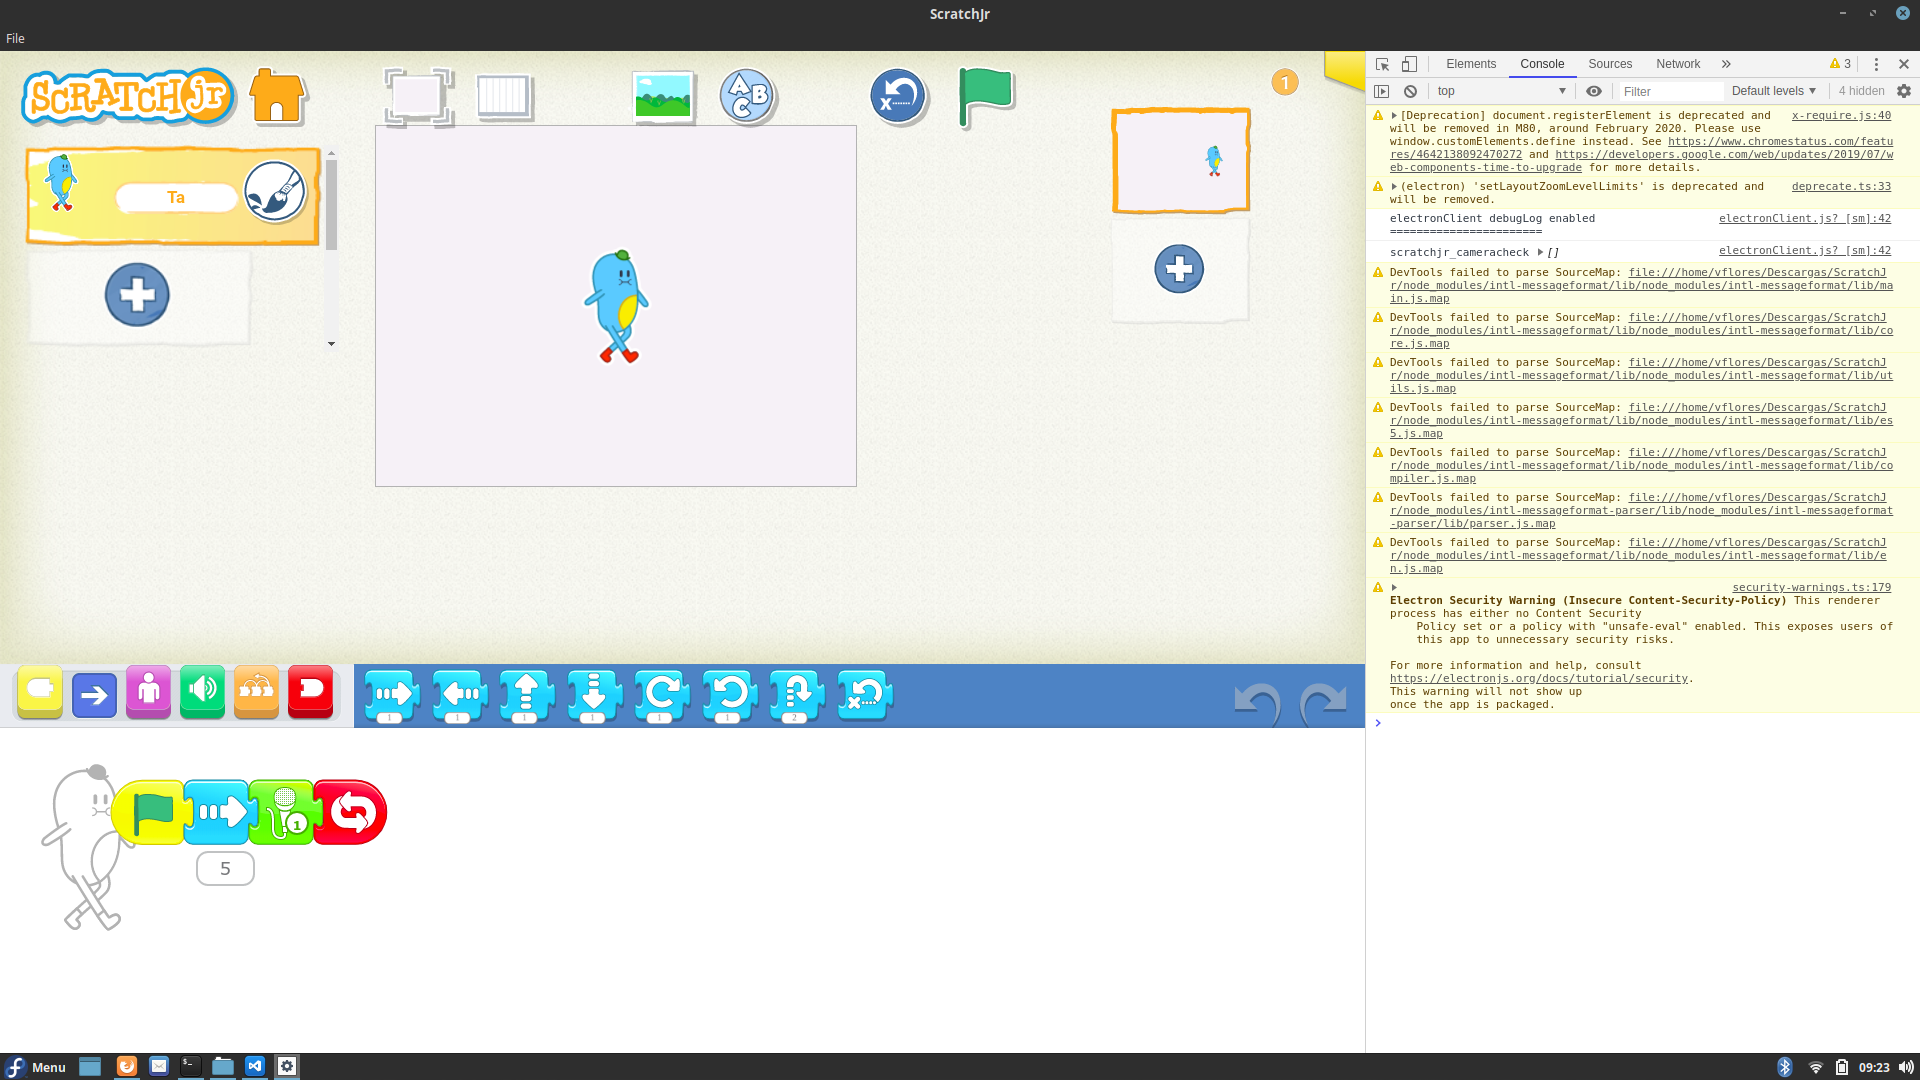The width and height of the screenshot is (1920, 1080).
Task: Edit the character with the paintbrush
Action: tap(276, 193)
